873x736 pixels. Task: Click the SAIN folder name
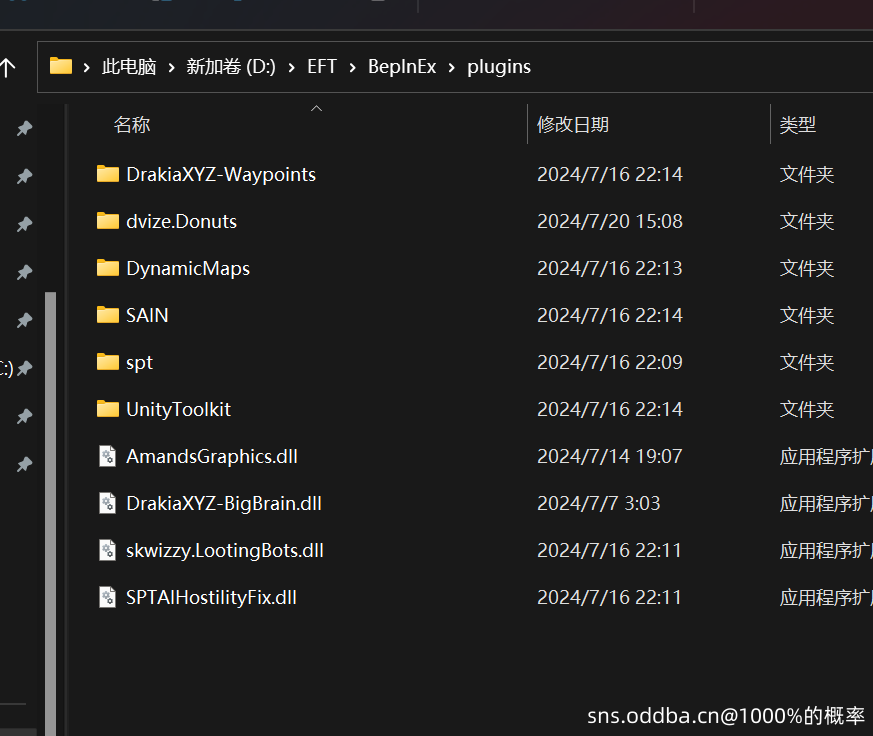click(x=147, y=315)
